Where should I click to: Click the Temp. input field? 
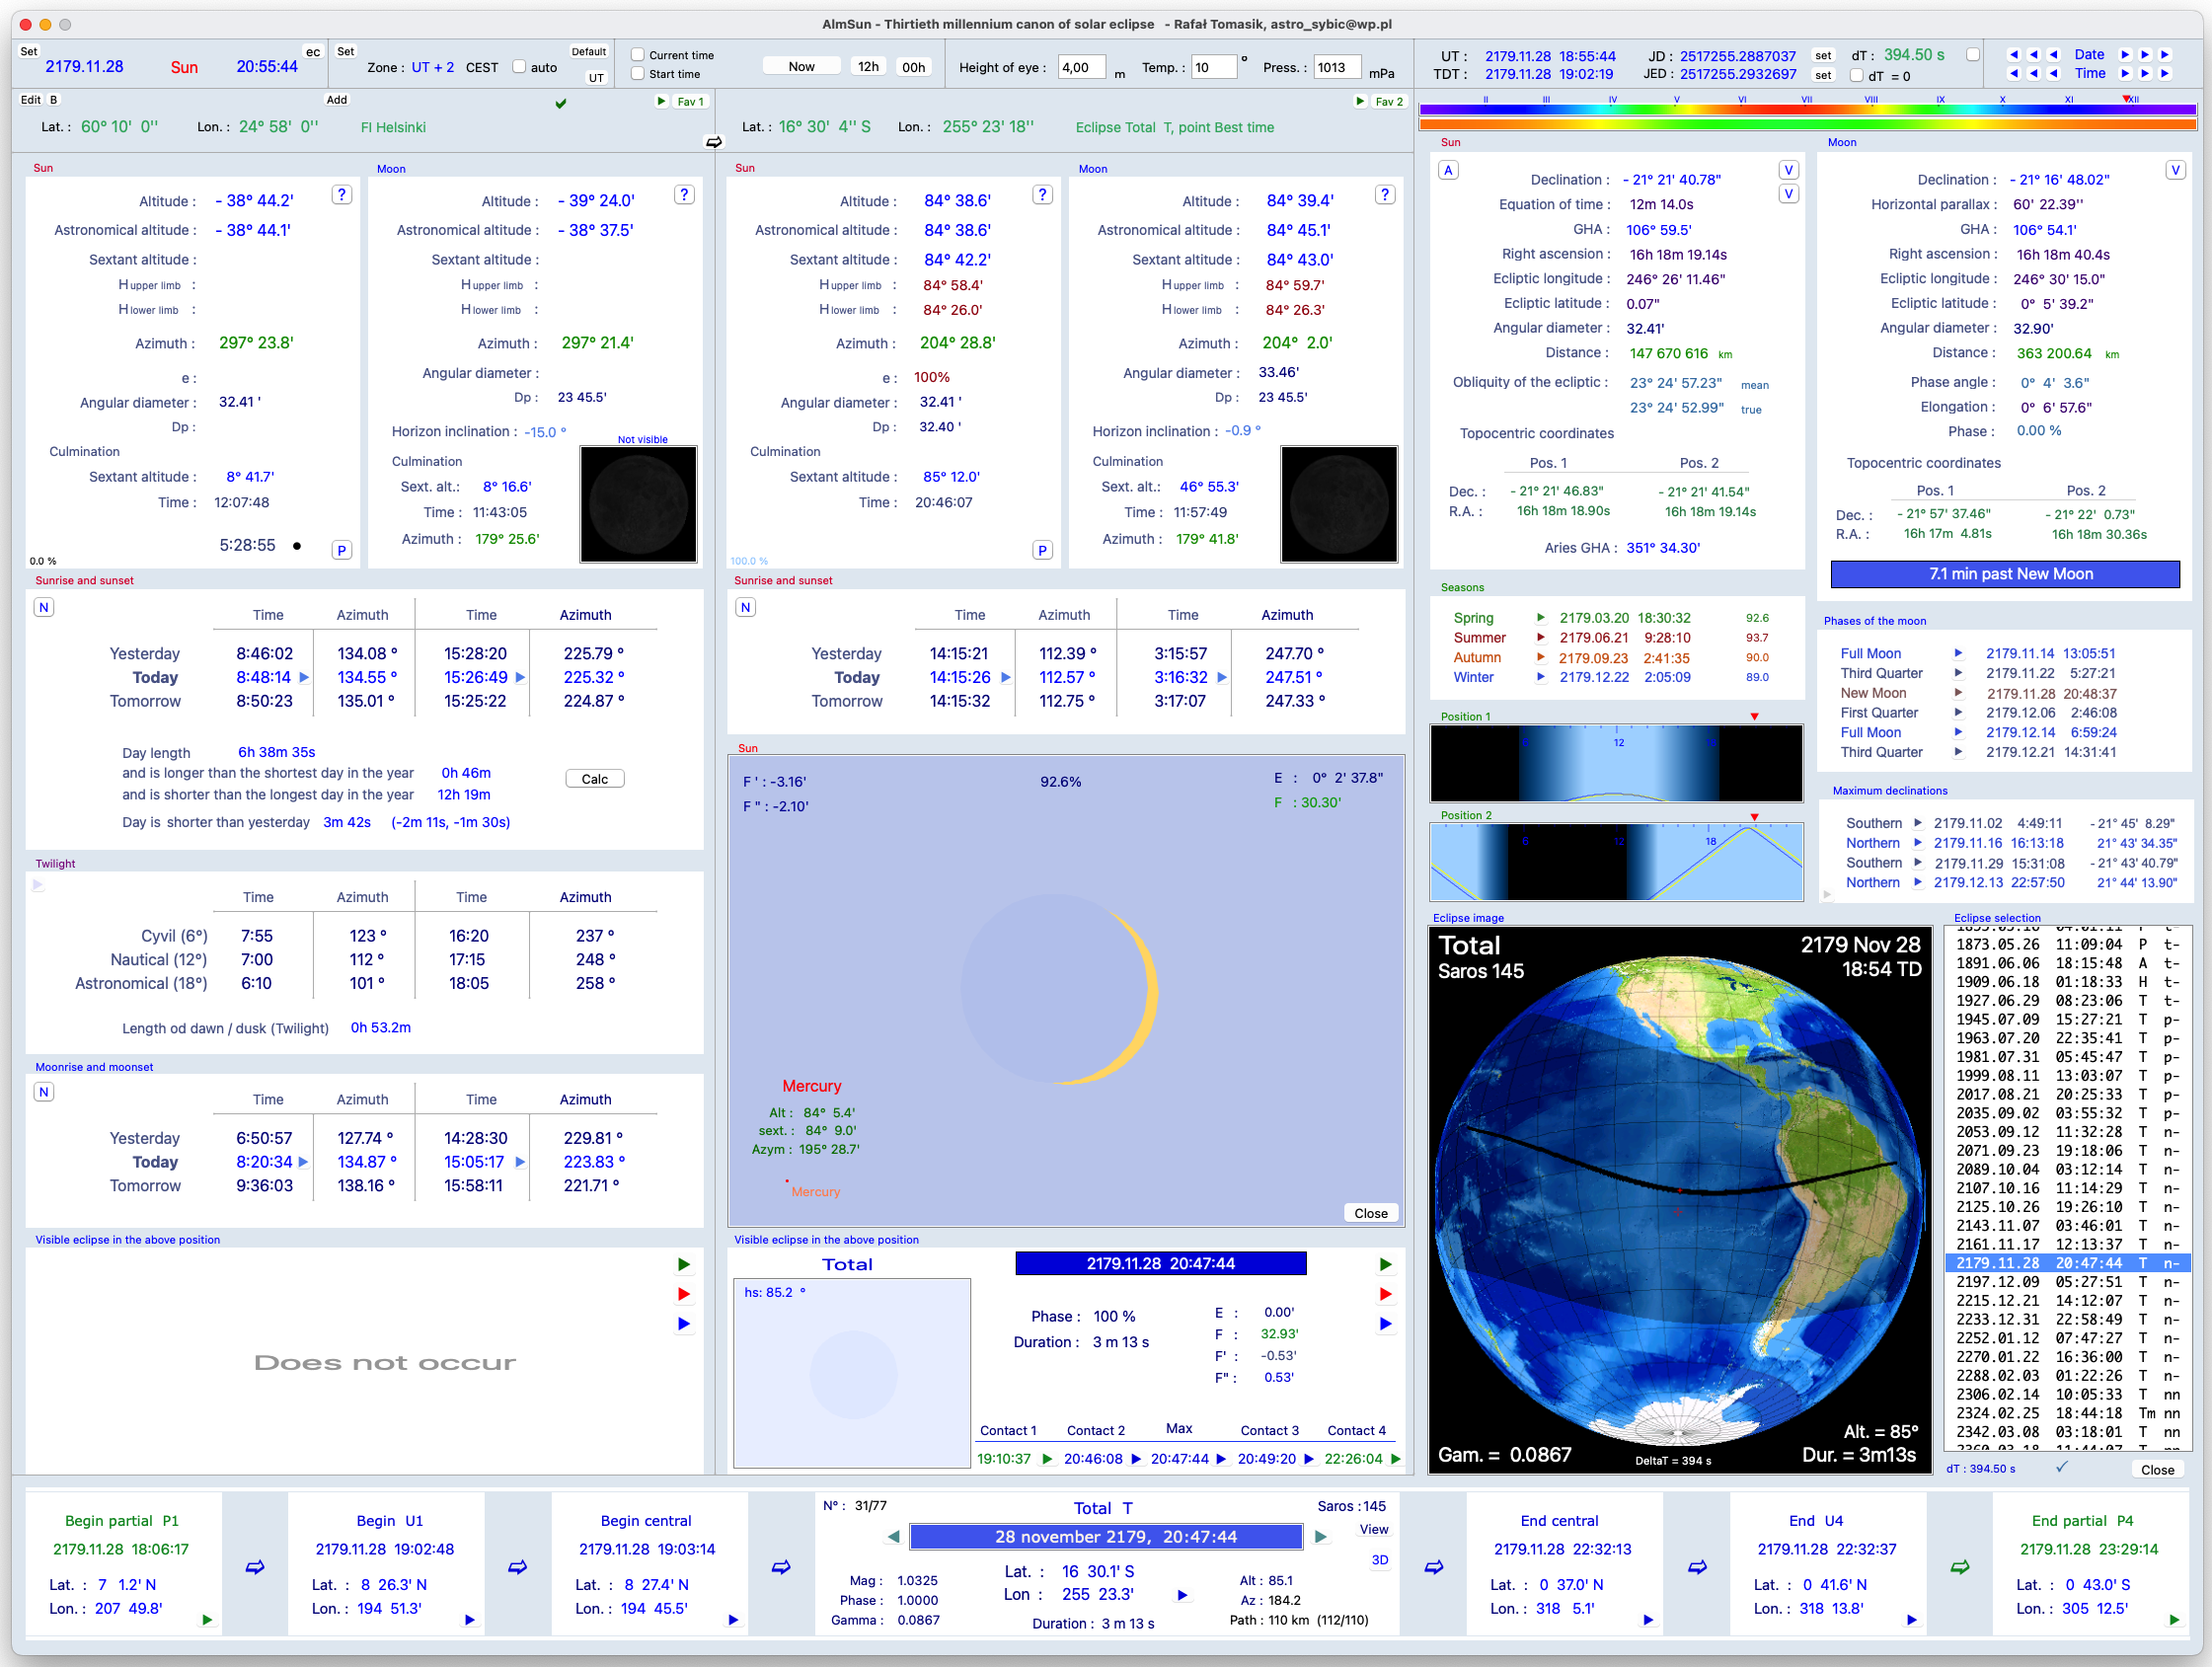point(1213,67)
